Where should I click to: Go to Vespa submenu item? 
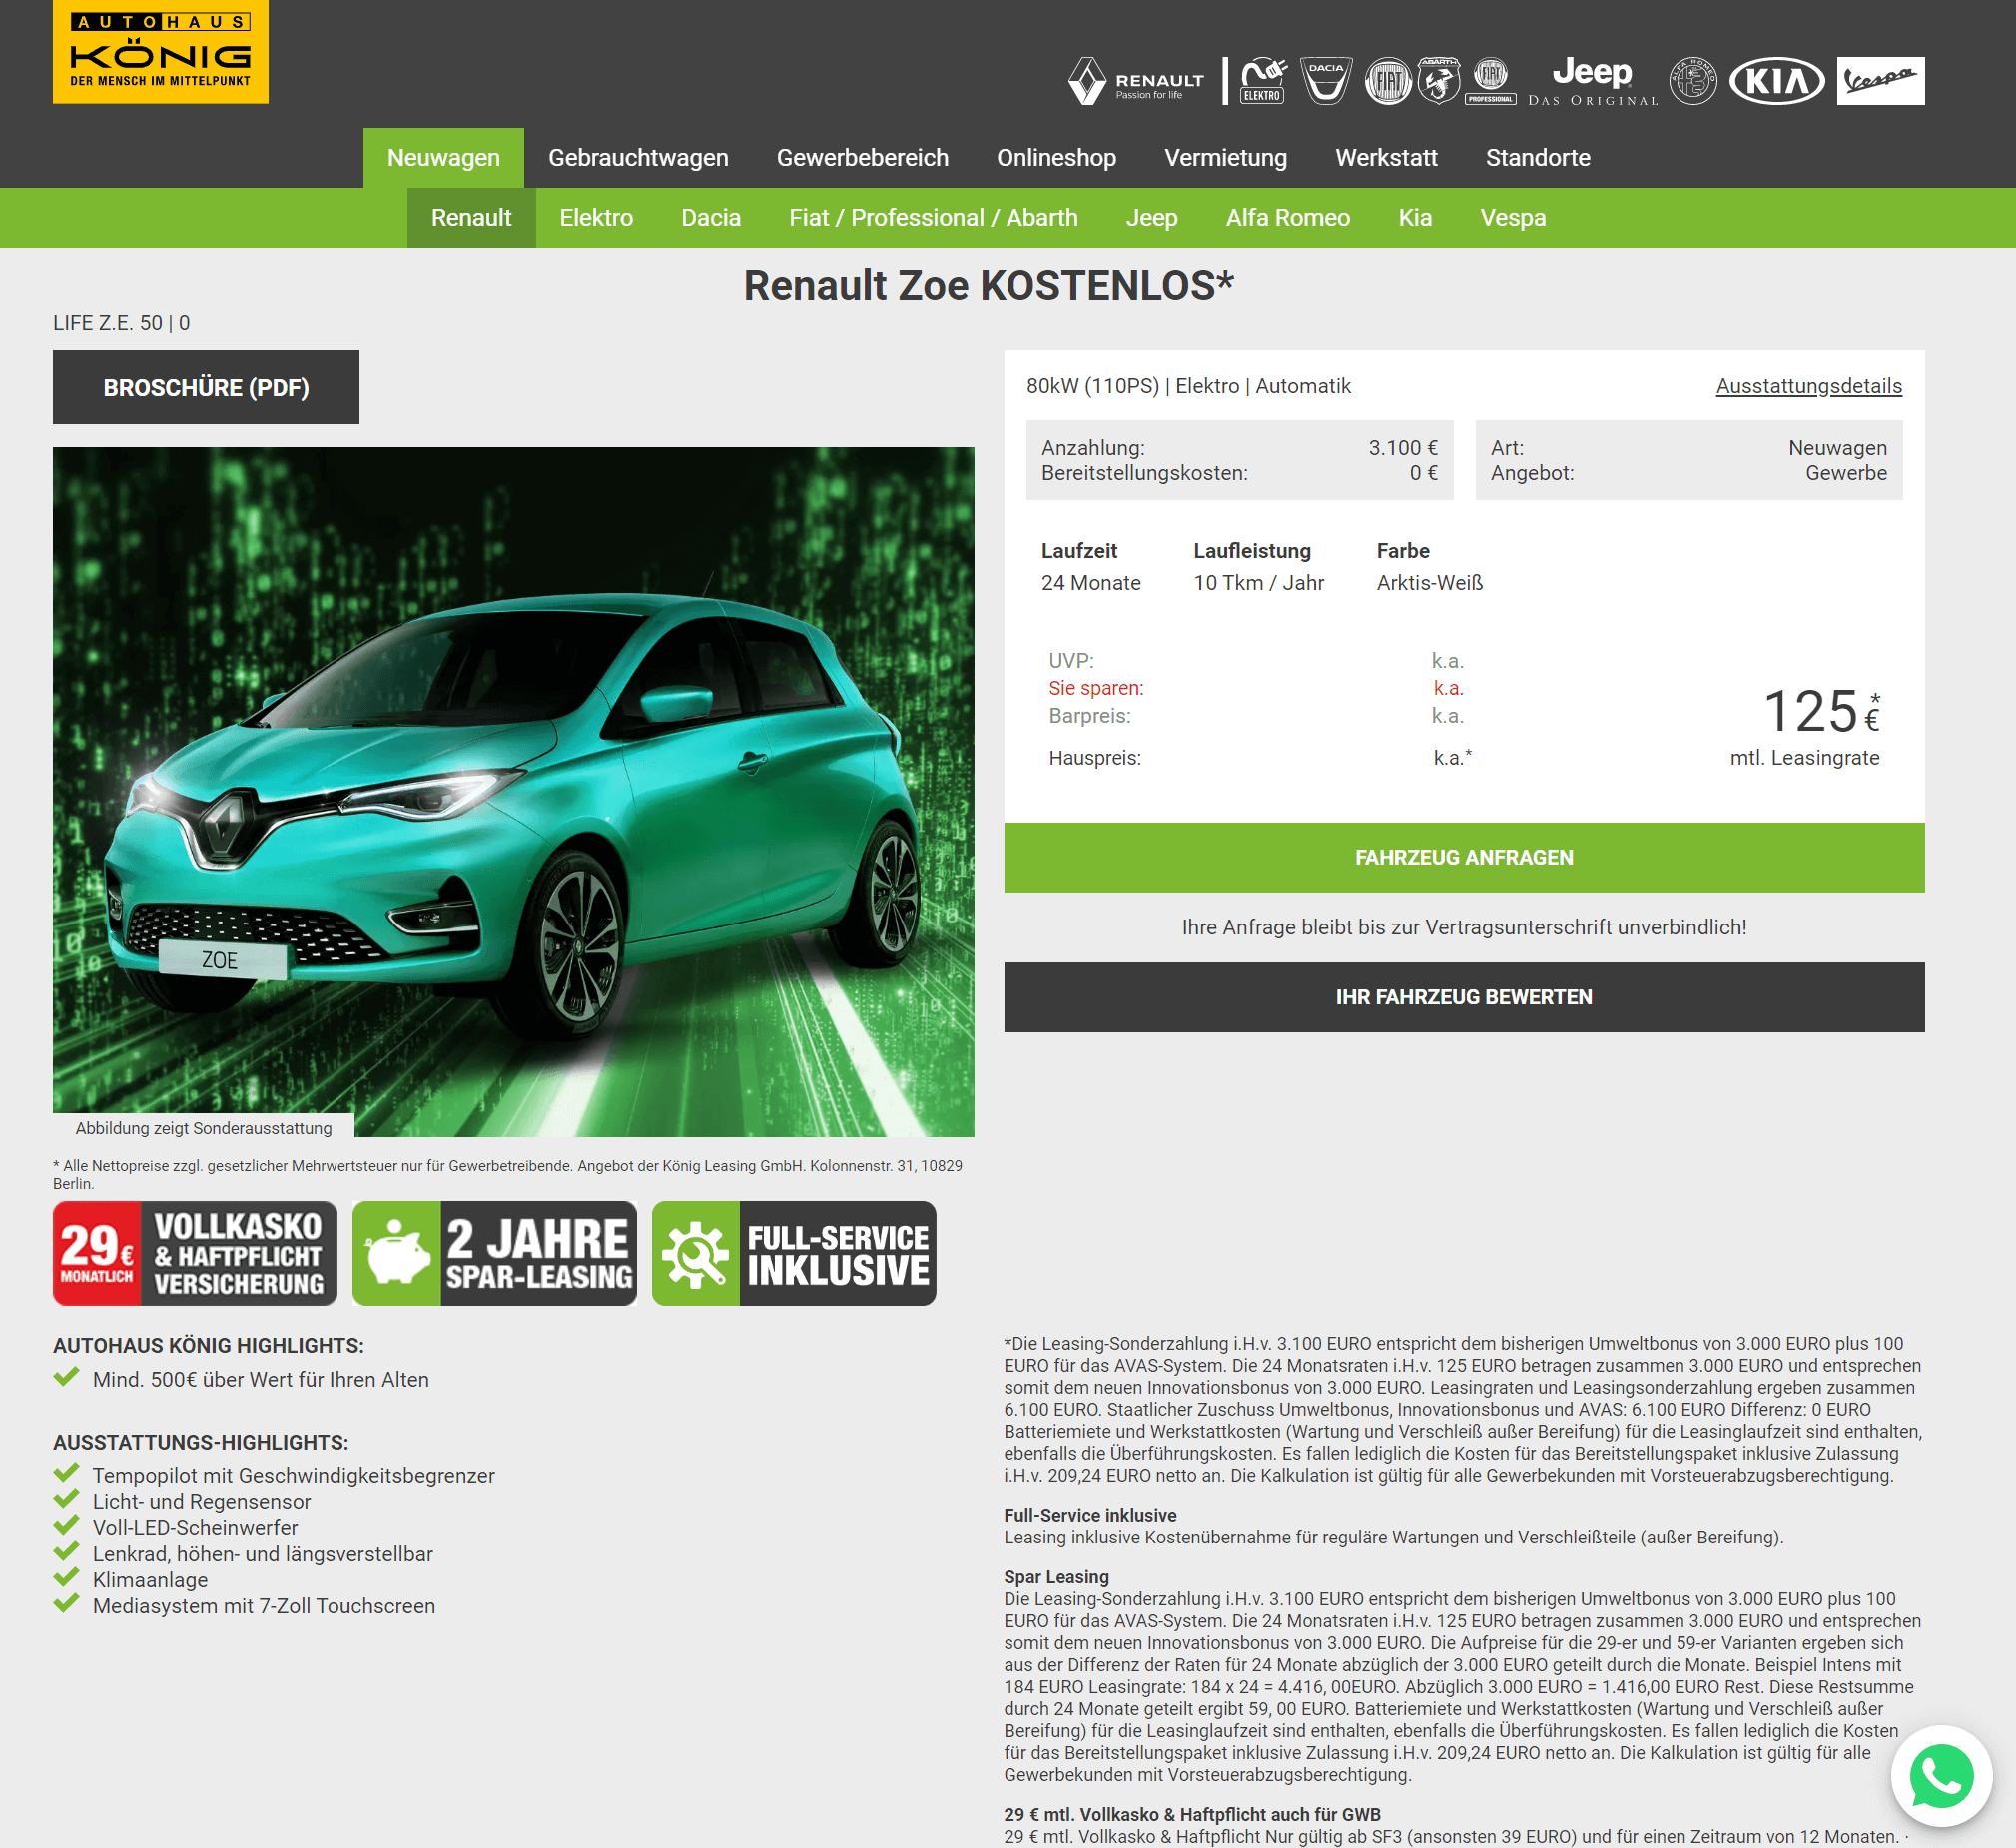pos(1513,218)
